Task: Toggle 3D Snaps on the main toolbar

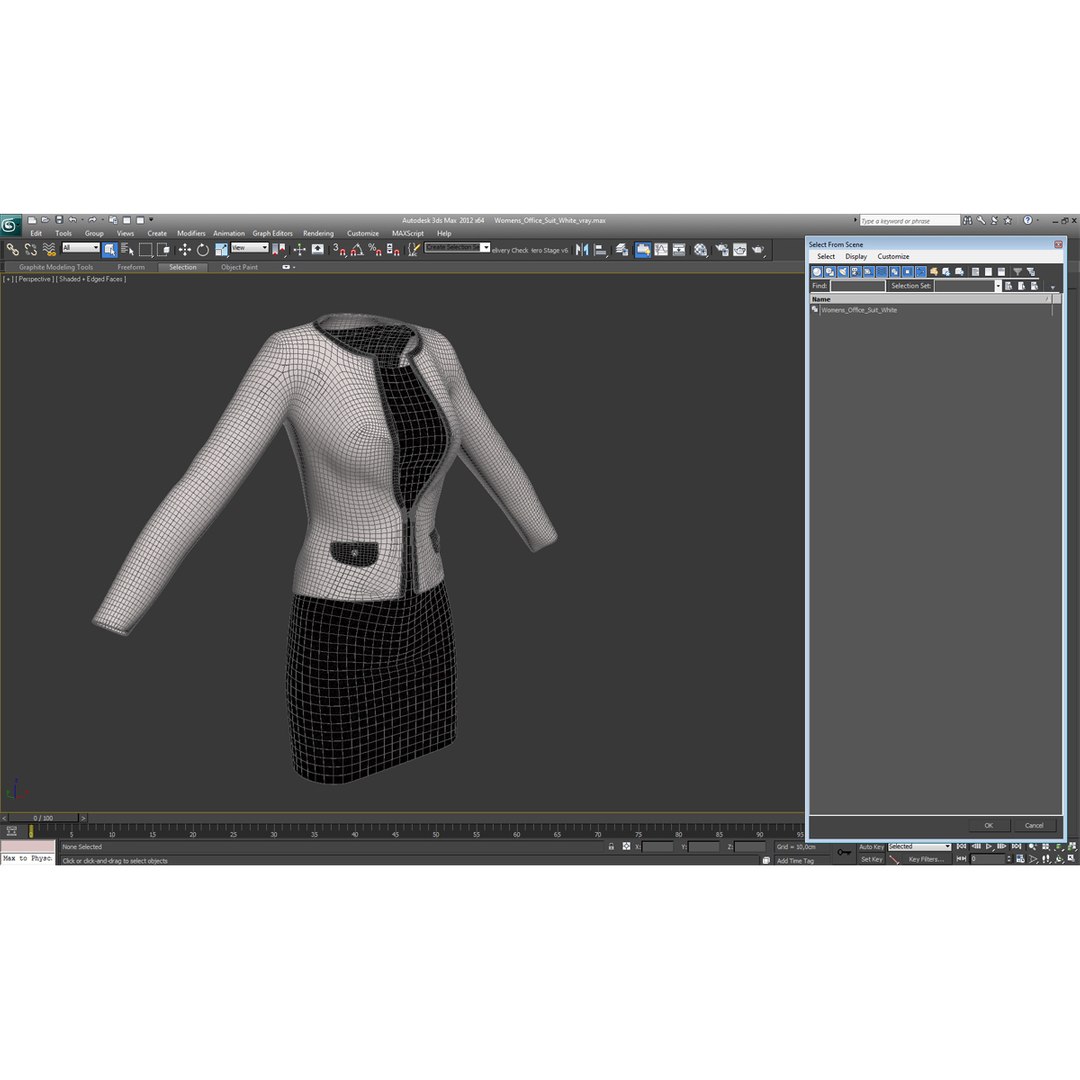Action: click(339, 249)
